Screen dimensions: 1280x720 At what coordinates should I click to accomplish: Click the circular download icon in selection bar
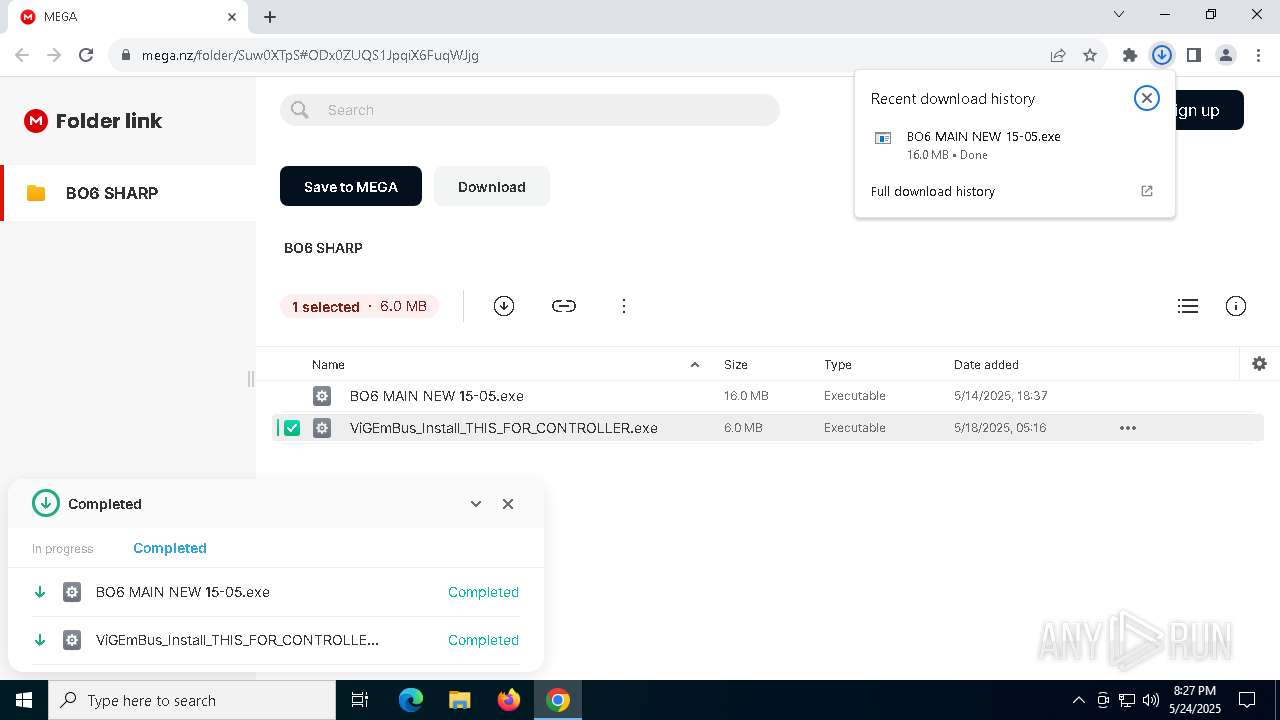coord(504,306)
